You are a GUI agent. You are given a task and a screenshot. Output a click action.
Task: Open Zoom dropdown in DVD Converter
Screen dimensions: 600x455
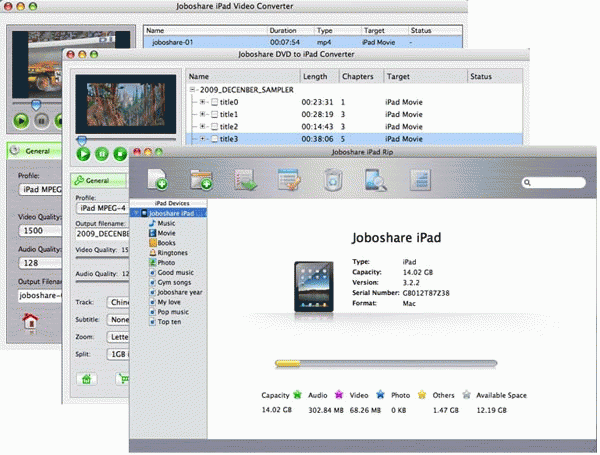pyautogui.click(x=118, y=337)
